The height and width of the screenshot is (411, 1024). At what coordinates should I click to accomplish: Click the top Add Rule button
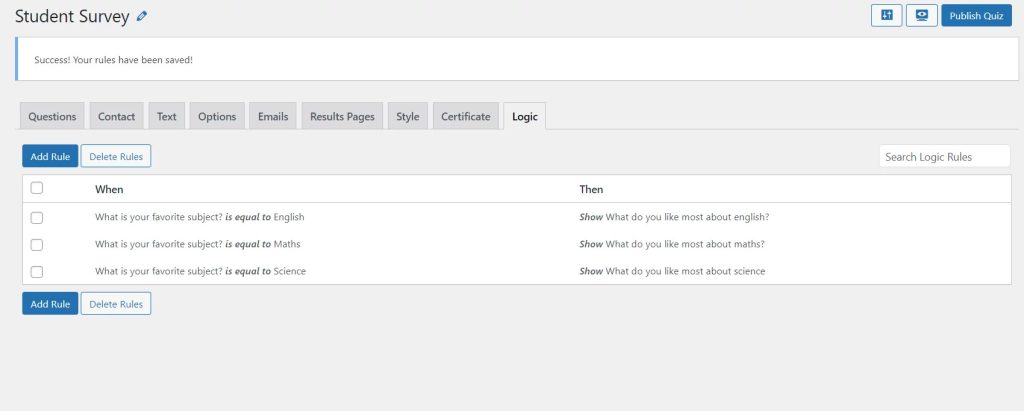50,156
